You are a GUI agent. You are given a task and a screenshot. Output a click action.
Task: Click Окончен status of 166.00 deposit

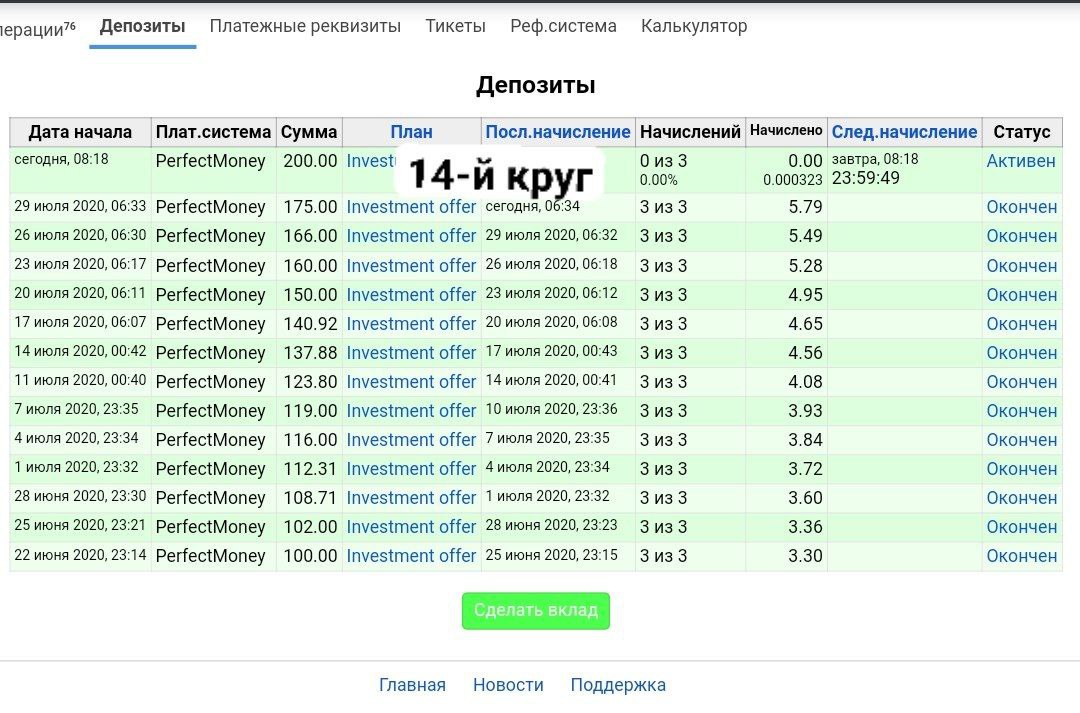pyautogui.click(x=1021, y=236)
